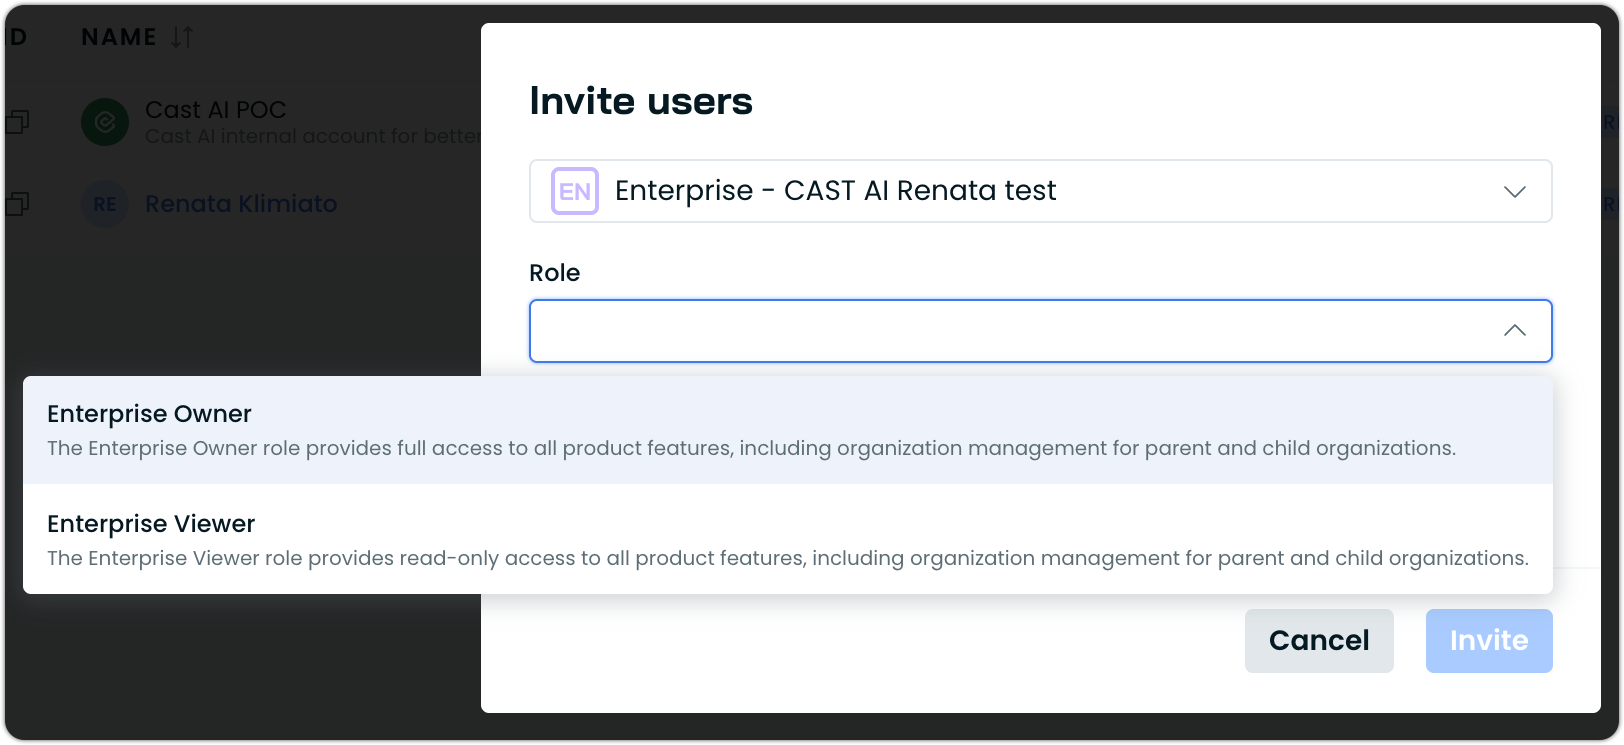Image resolution: width=1624 pixels, height=745 pixels.
Task: Open the Renata Klimiato organization link
Action: click(241, 204)
